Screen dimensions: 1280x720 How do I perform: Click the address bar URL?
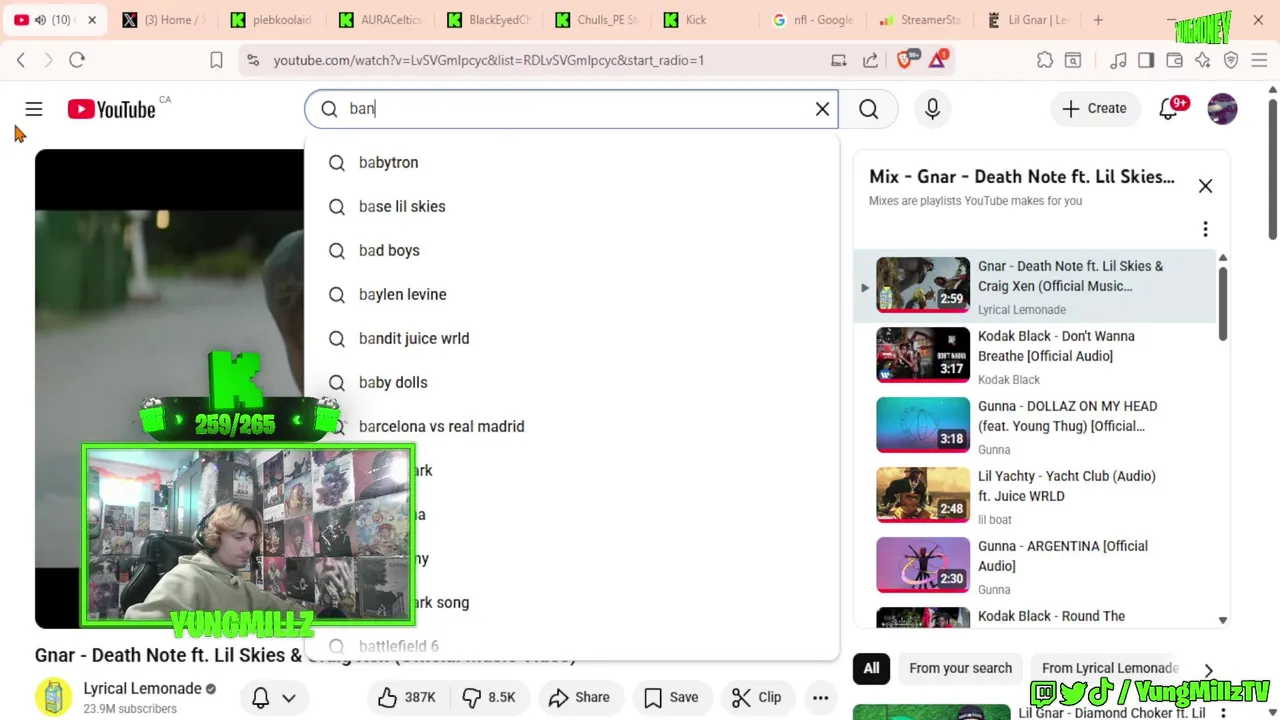coord(489,60)
